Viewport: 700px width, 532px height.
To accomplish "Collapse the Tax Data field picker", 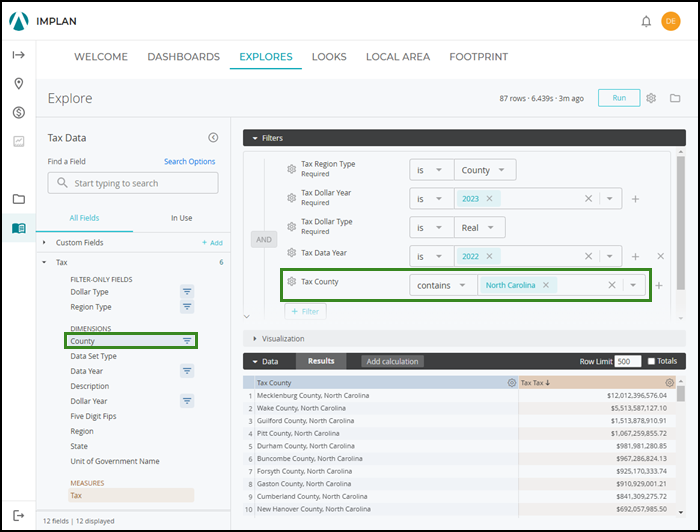I will pyautogui.click(x=213, y=137).
